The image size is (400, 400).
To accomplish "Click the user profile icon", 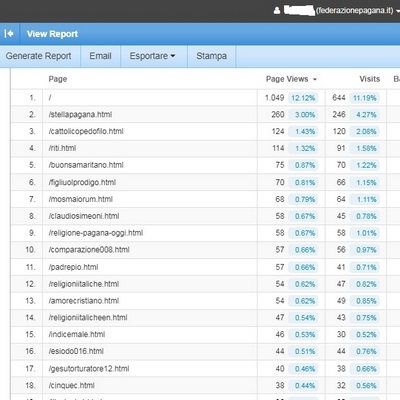I will pyautogui.click(x=277, y=11).
